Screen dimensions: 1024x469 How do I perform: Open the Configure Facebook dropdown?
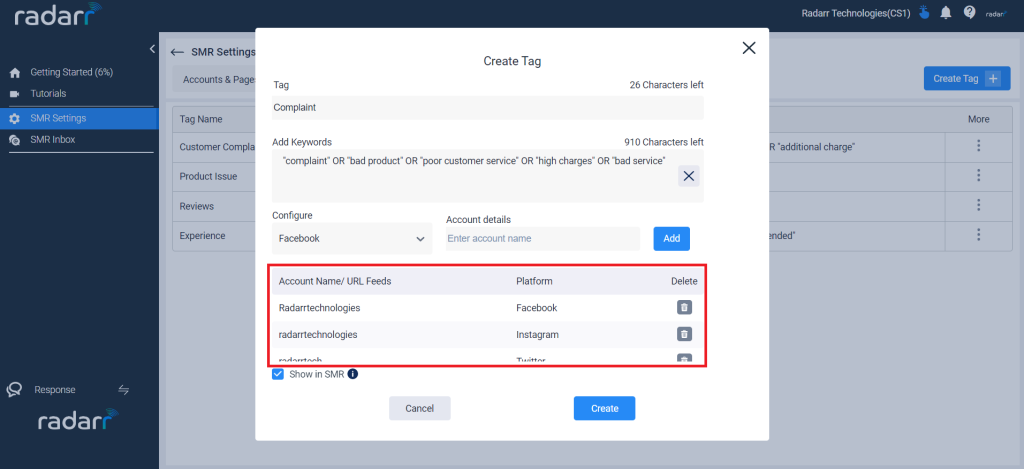(352, 238)
